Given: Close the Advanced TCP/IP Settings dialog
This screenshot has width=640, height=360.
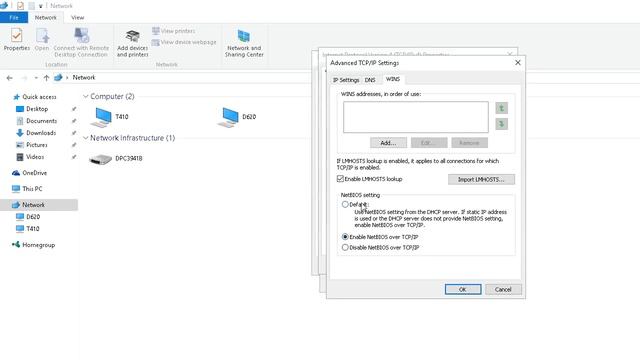Looking at the screenshot, I should tap(518, 62).
